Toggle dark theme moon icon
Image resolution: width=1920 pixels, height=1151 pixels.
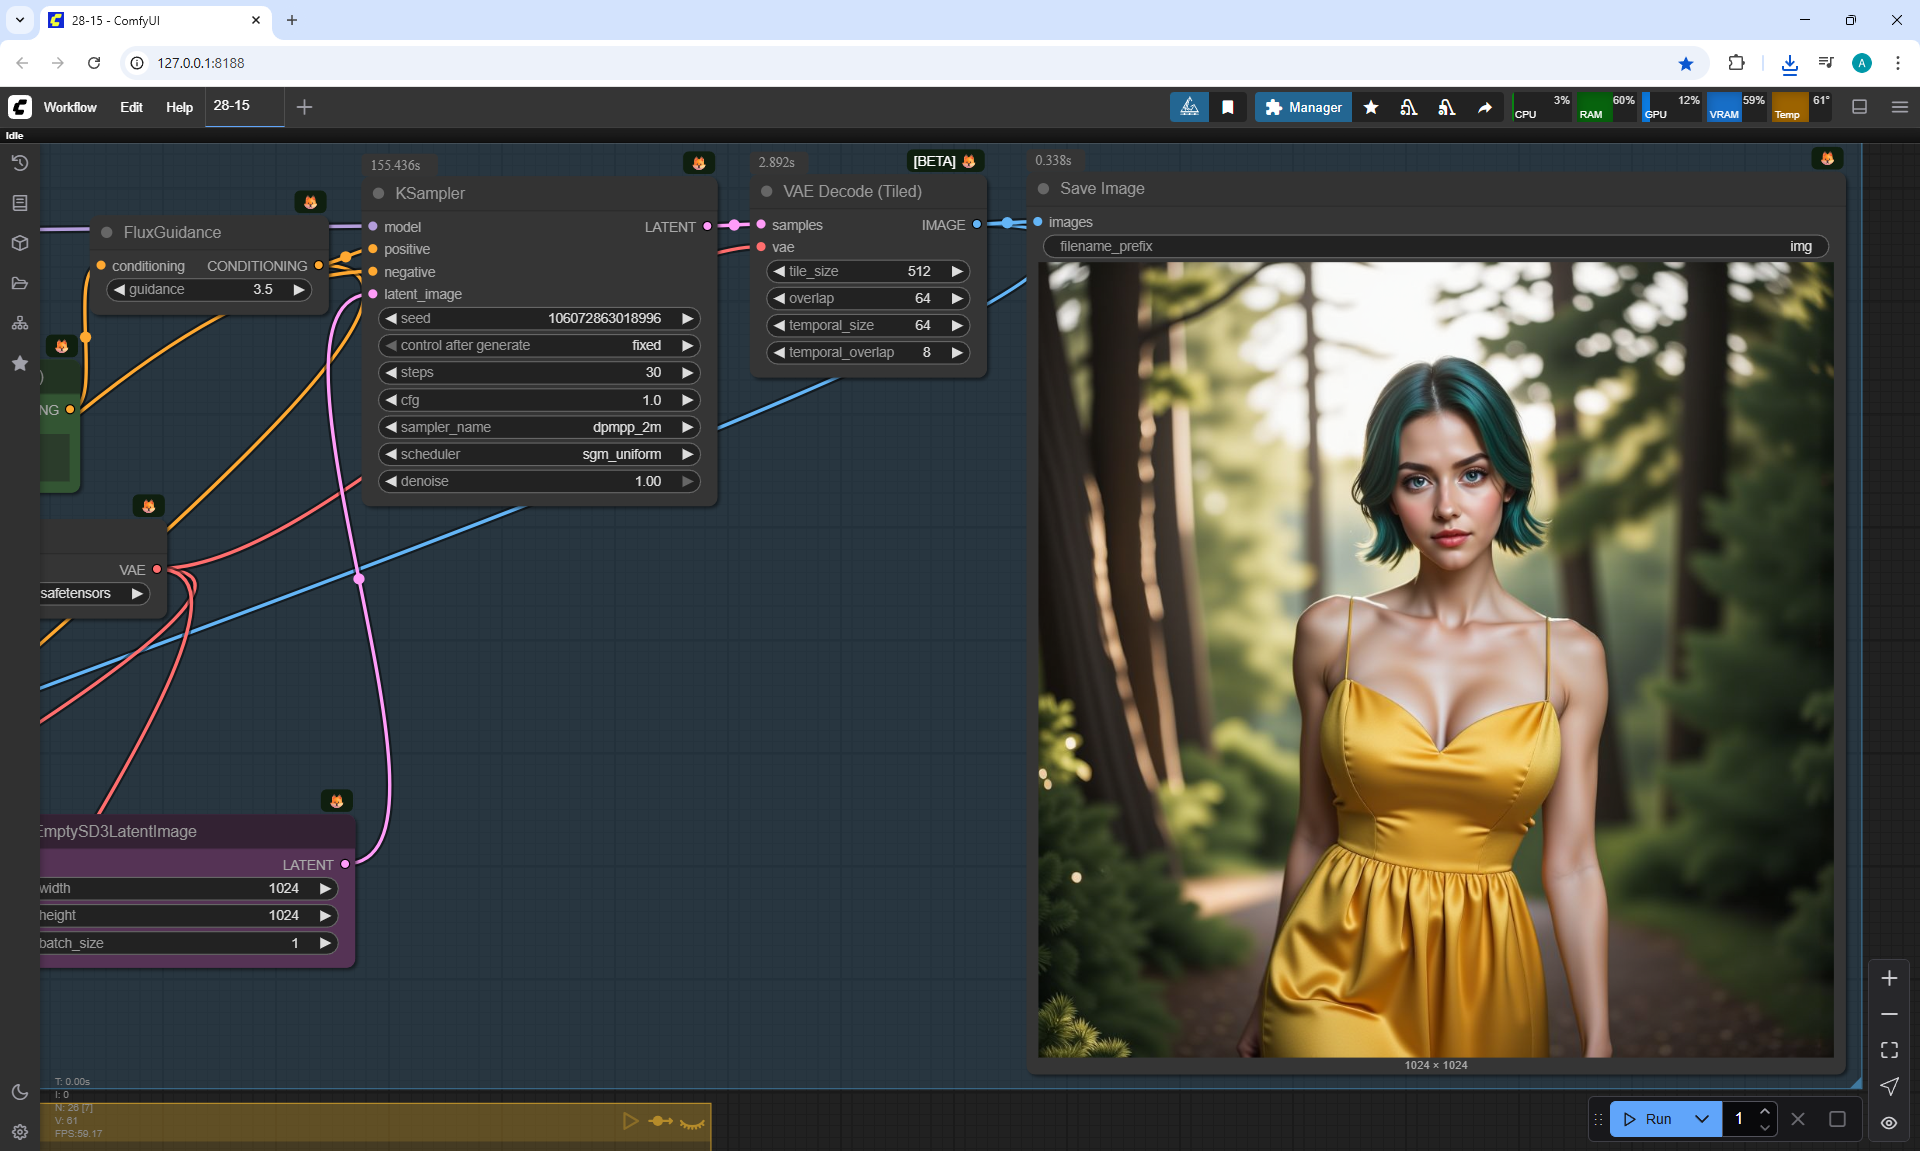pos(20,1092)
